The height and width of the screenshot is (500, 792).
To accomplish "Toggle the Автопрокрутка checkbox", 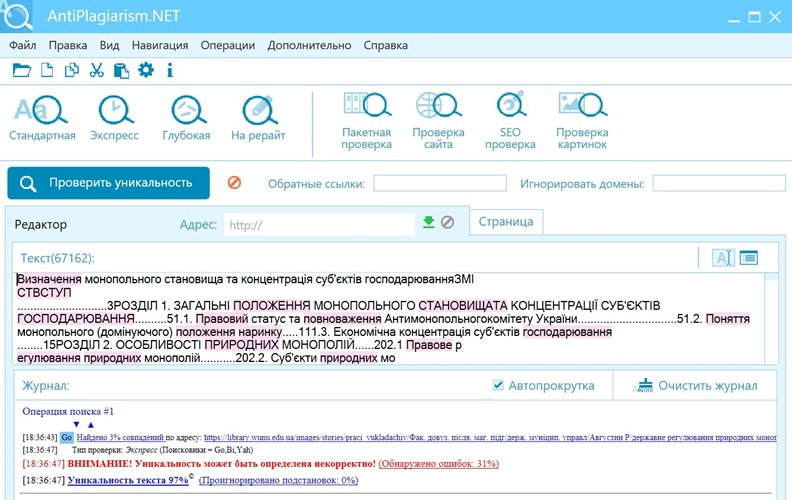I will pyautogui.click(x=498, y=385).
